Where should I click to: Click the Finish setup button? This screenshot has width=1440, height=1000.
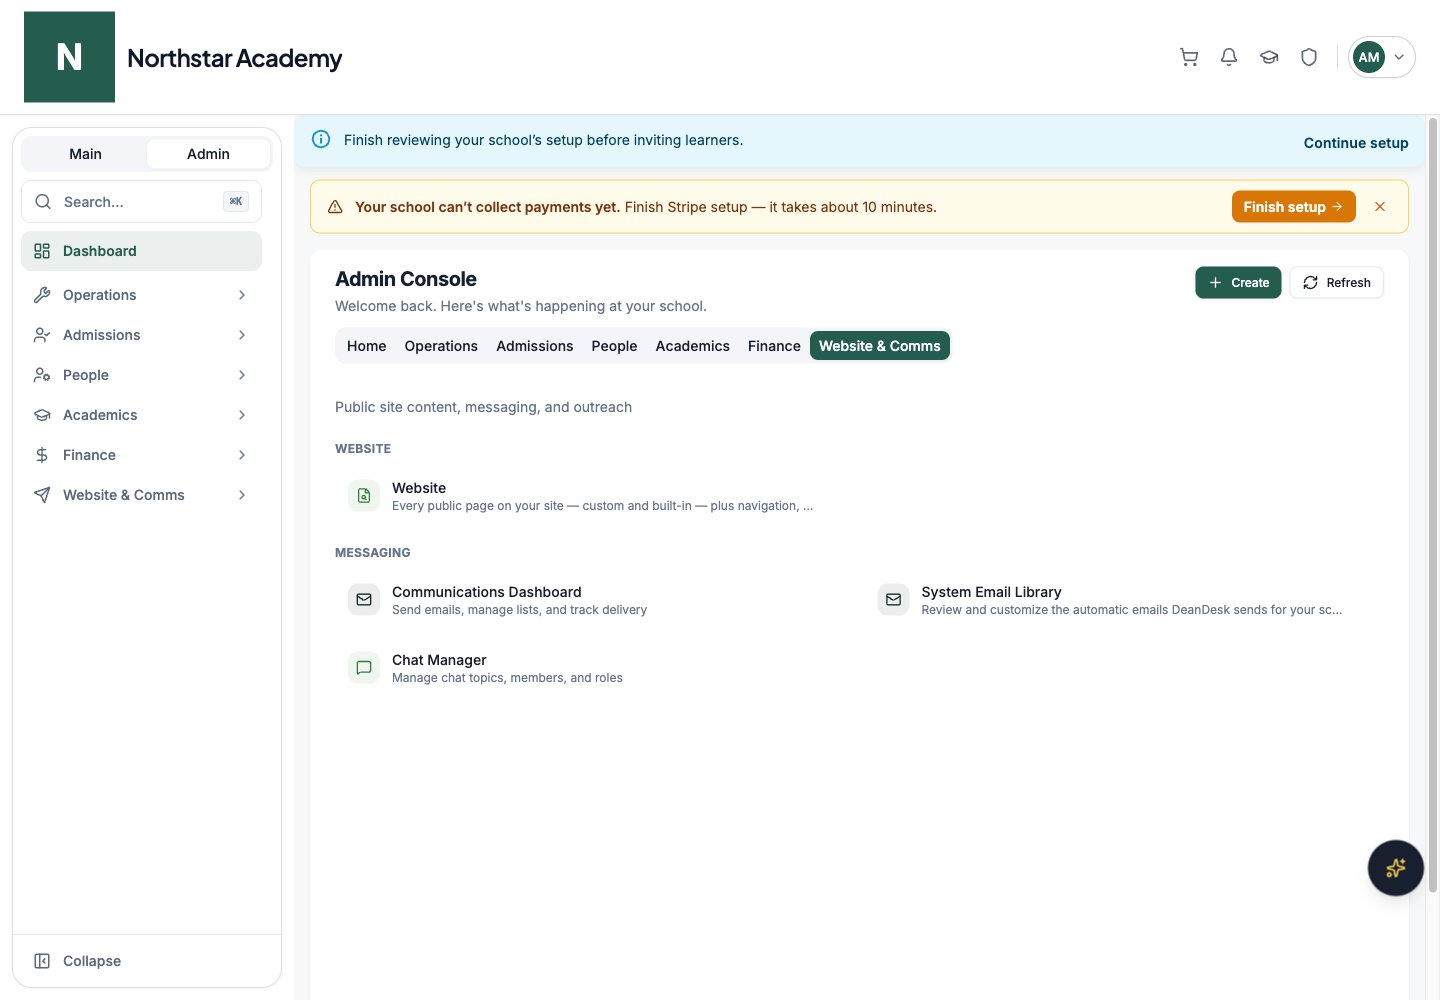coord(1293,207)
